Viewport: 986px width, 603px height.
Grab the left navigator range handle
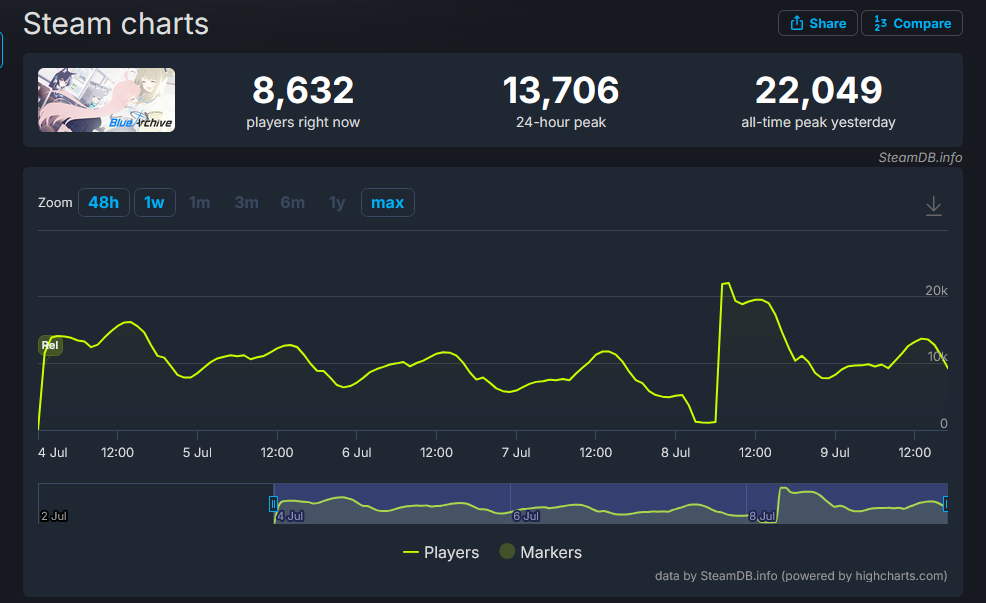click(274, 504)
